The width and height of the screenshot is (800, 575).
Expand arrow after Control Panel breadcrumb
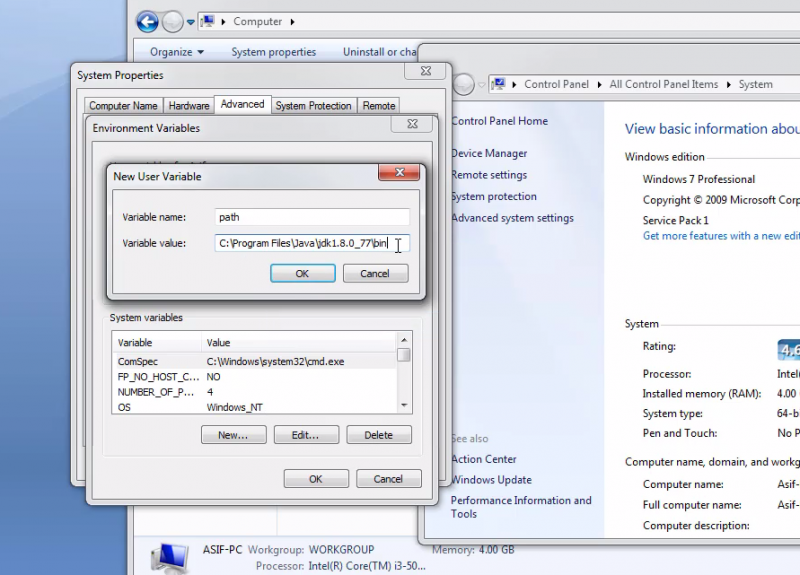click(599, 84)
